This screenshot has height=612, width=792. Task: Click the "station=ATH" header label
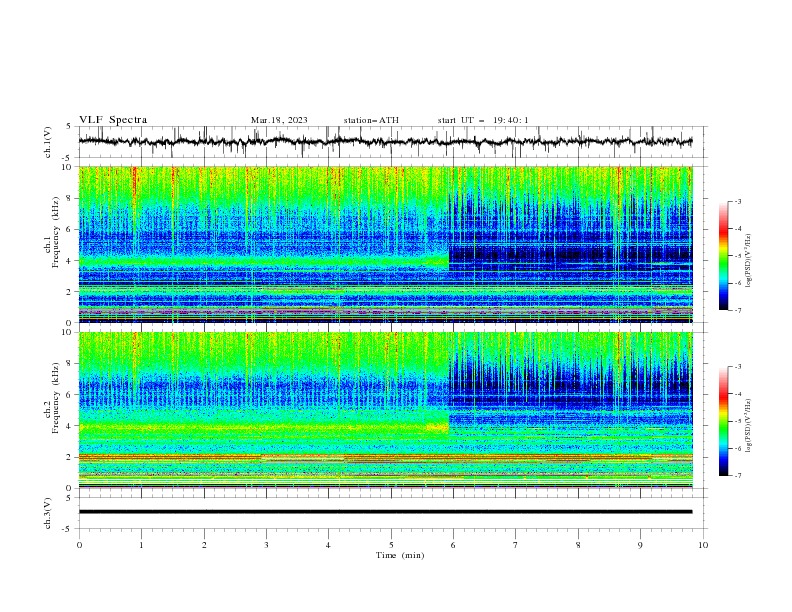point(371,120)
